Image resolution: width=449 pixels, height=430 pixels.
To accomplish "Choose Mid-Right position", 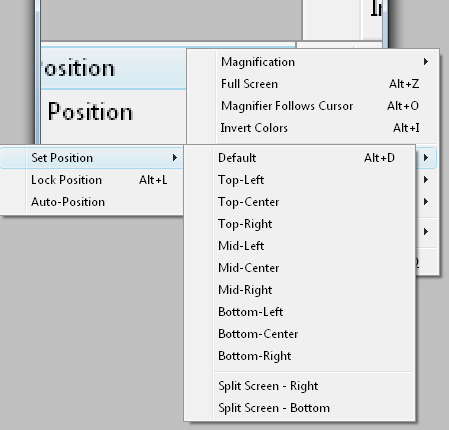I will tap(299, 290).
